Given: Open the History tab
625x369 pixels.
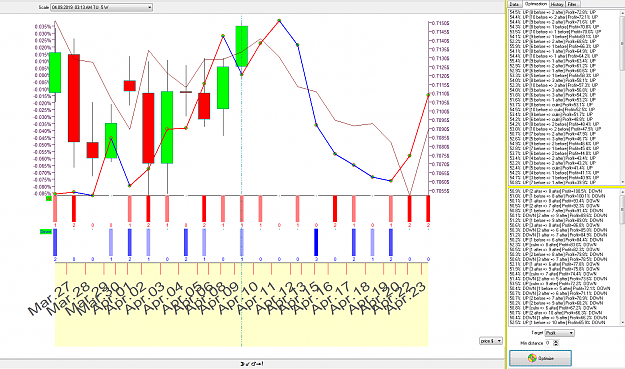Looking at the screenshot, I should tap(556, 4).
